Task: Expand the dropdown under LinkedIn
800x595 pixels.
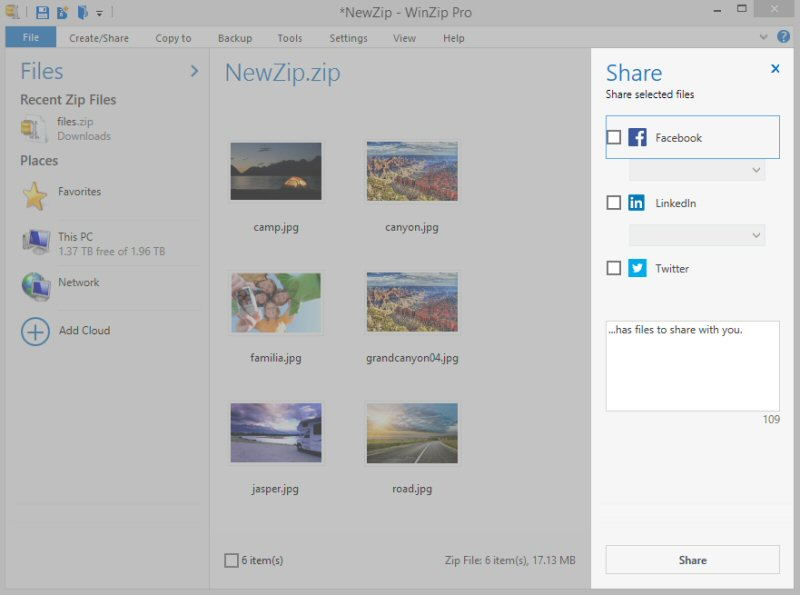Action: pos(696,235)
